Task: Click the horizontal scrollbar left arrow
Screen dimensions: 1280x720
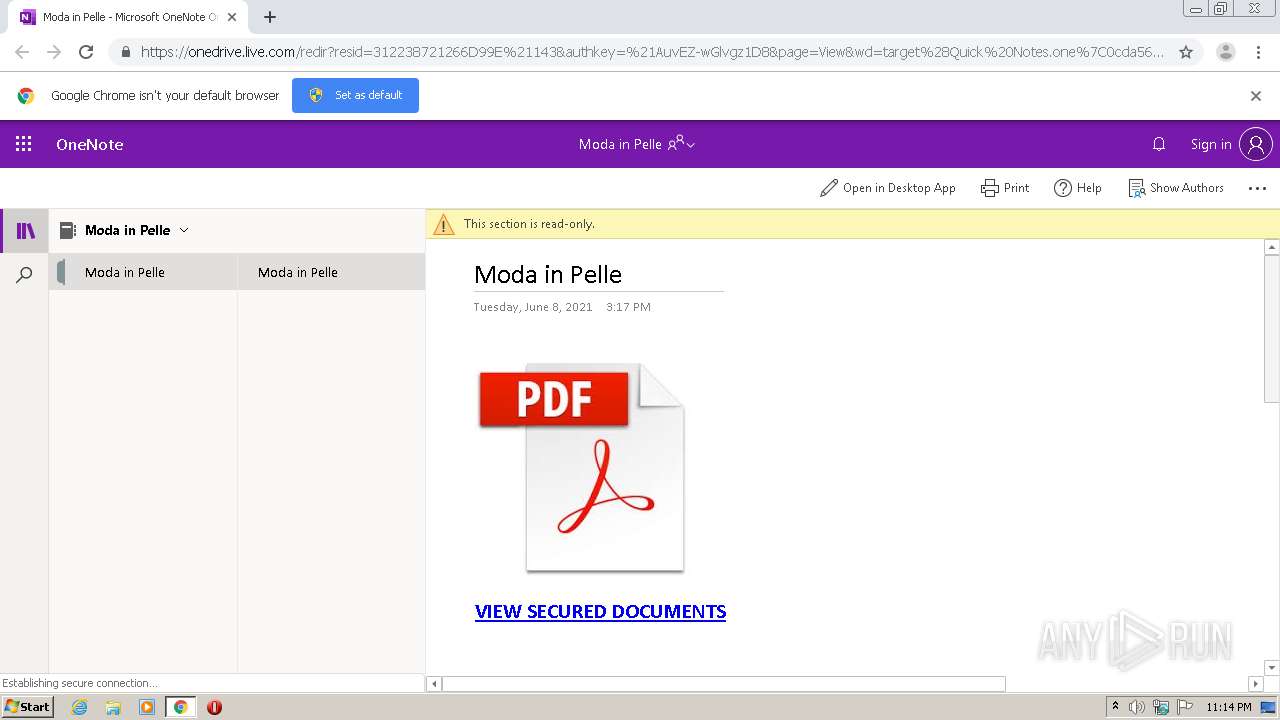Action: pos(434,684)
